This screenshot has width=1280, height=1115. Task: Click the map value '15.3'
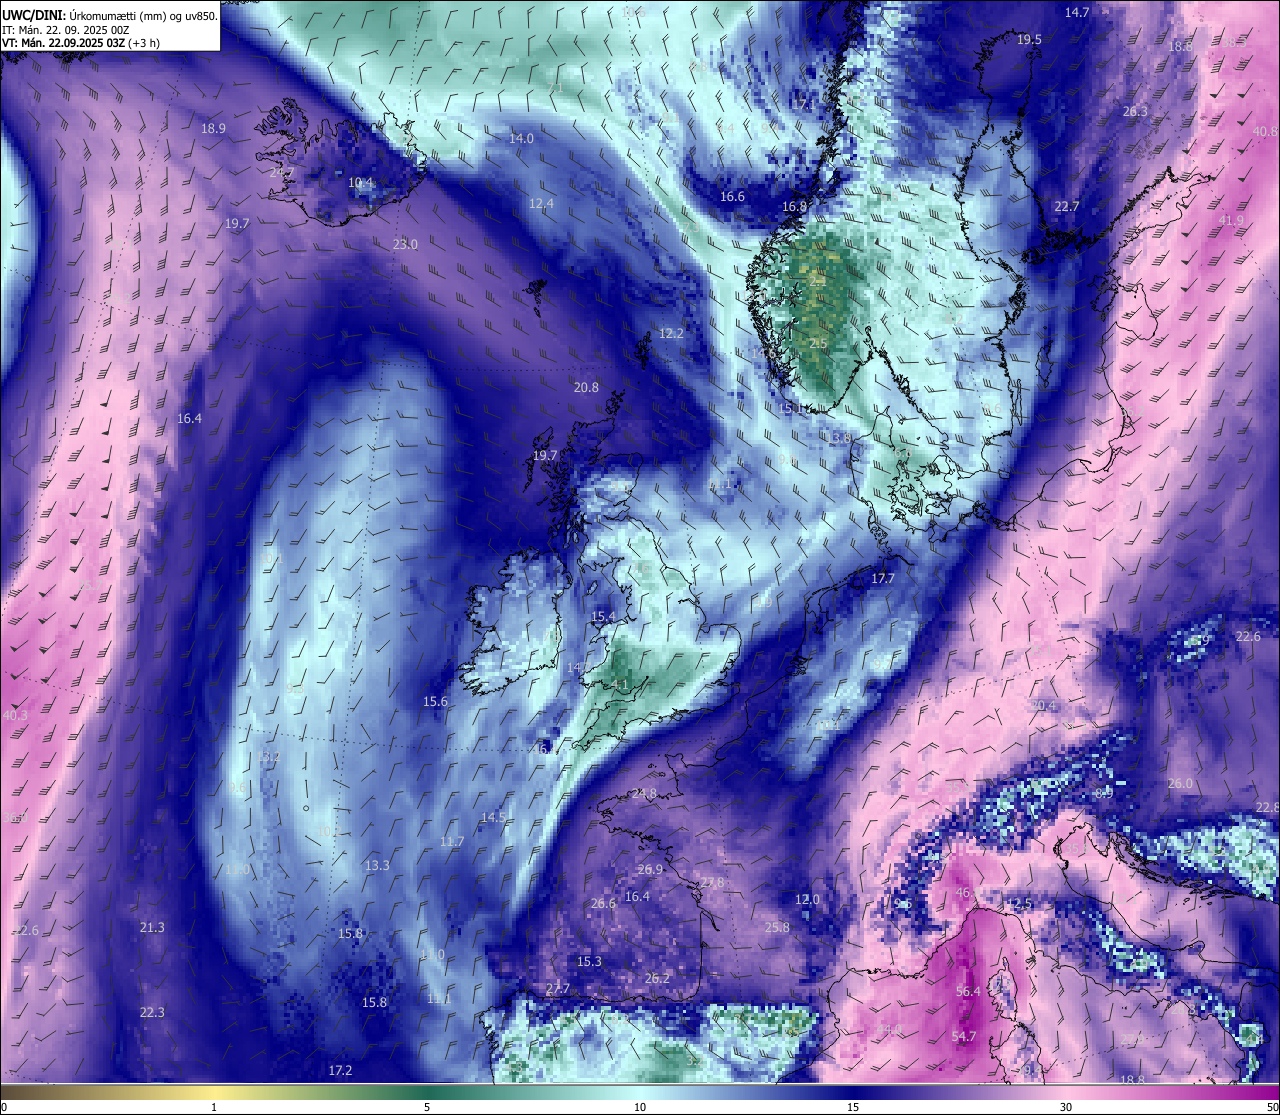point(589,961)
